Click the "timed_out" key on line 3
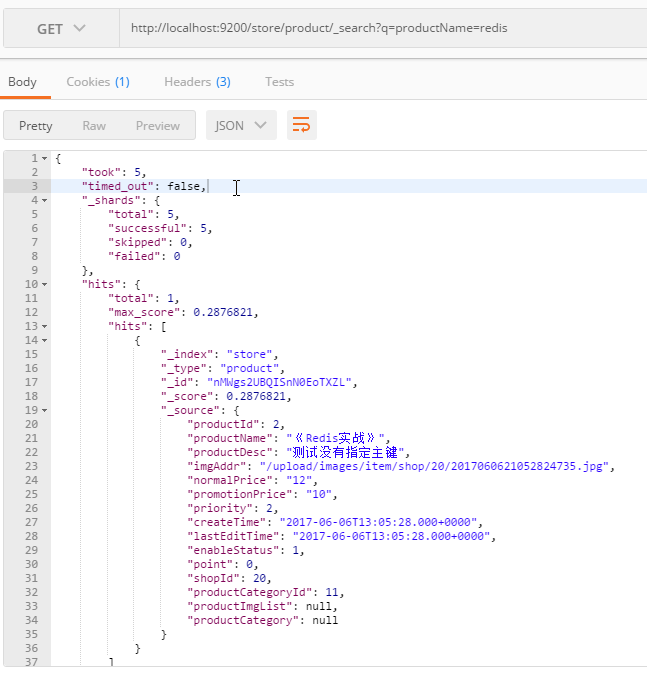Viewport: 647px width, 674px height. point(118,186)
